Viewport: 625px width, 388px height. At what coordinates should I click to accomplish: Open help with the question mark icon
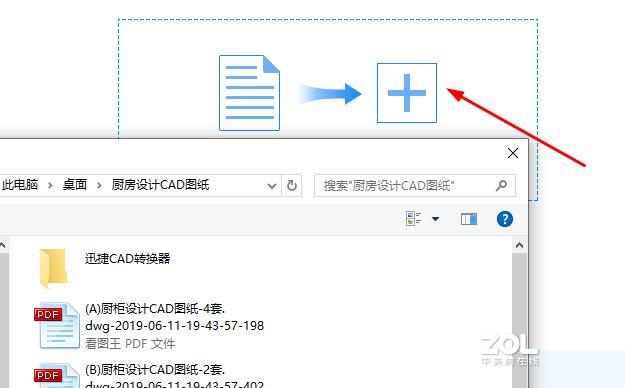click(505, 219)
